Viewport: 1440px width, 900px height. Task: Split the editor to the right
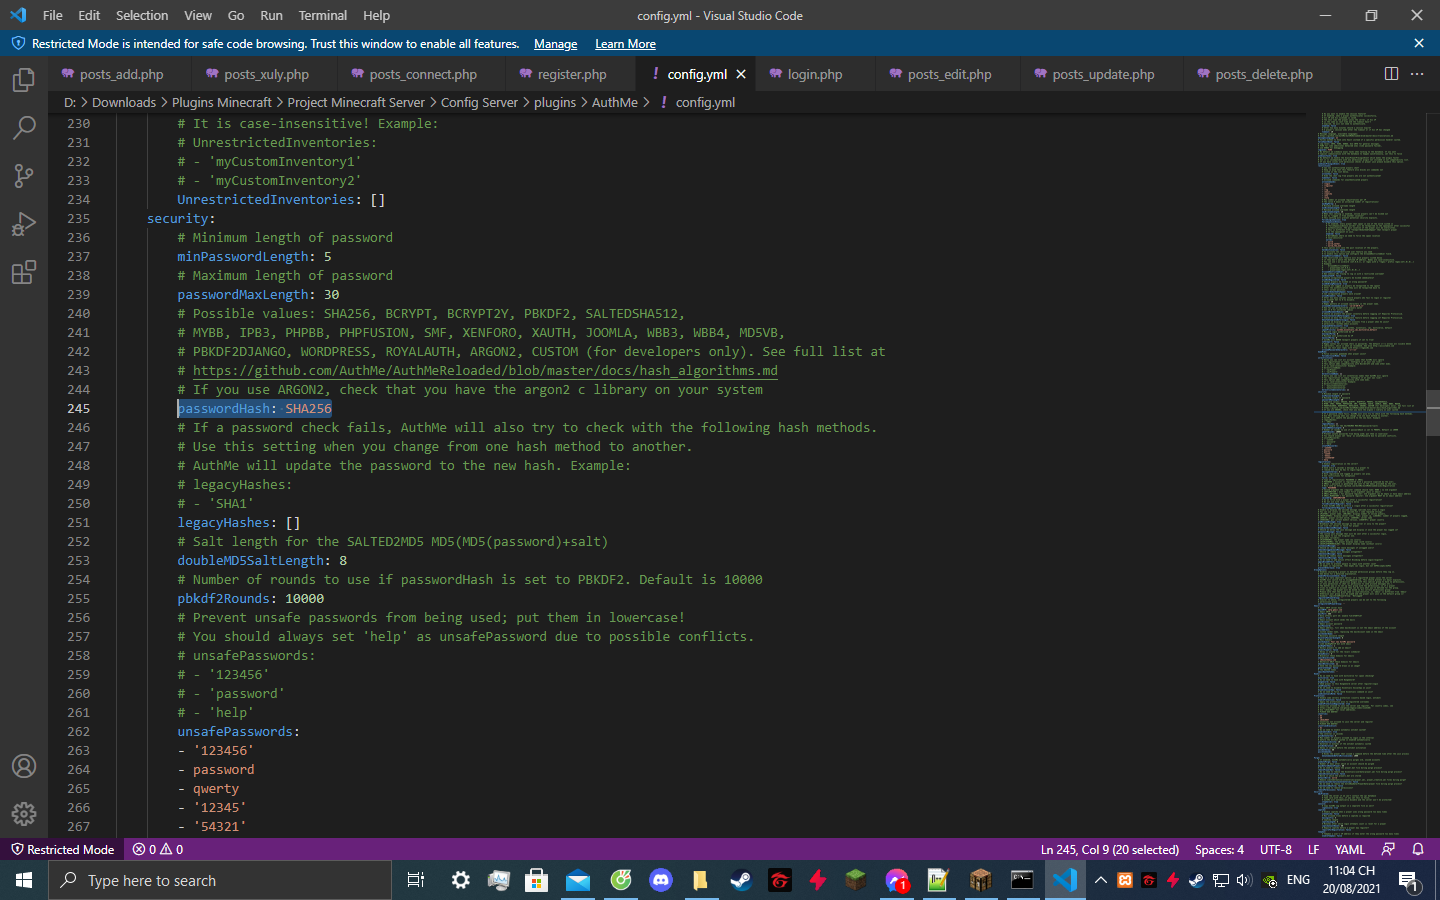[1391, 74]
